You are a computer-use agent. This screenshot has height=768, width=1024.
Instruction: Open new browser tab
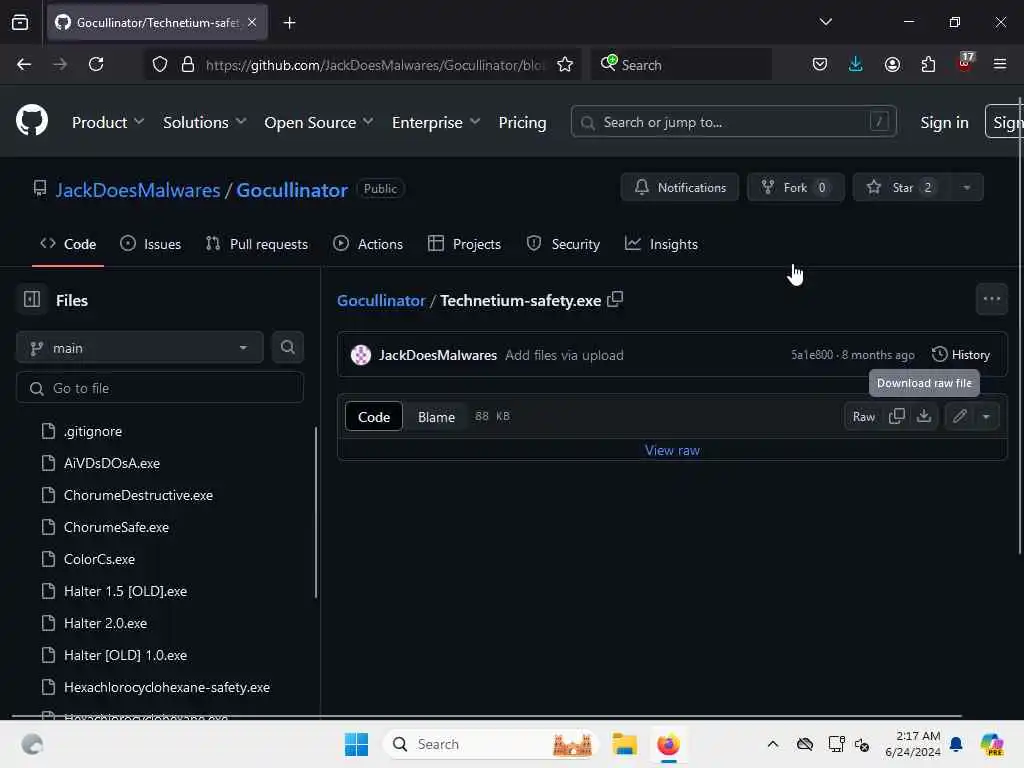point(289,23)
